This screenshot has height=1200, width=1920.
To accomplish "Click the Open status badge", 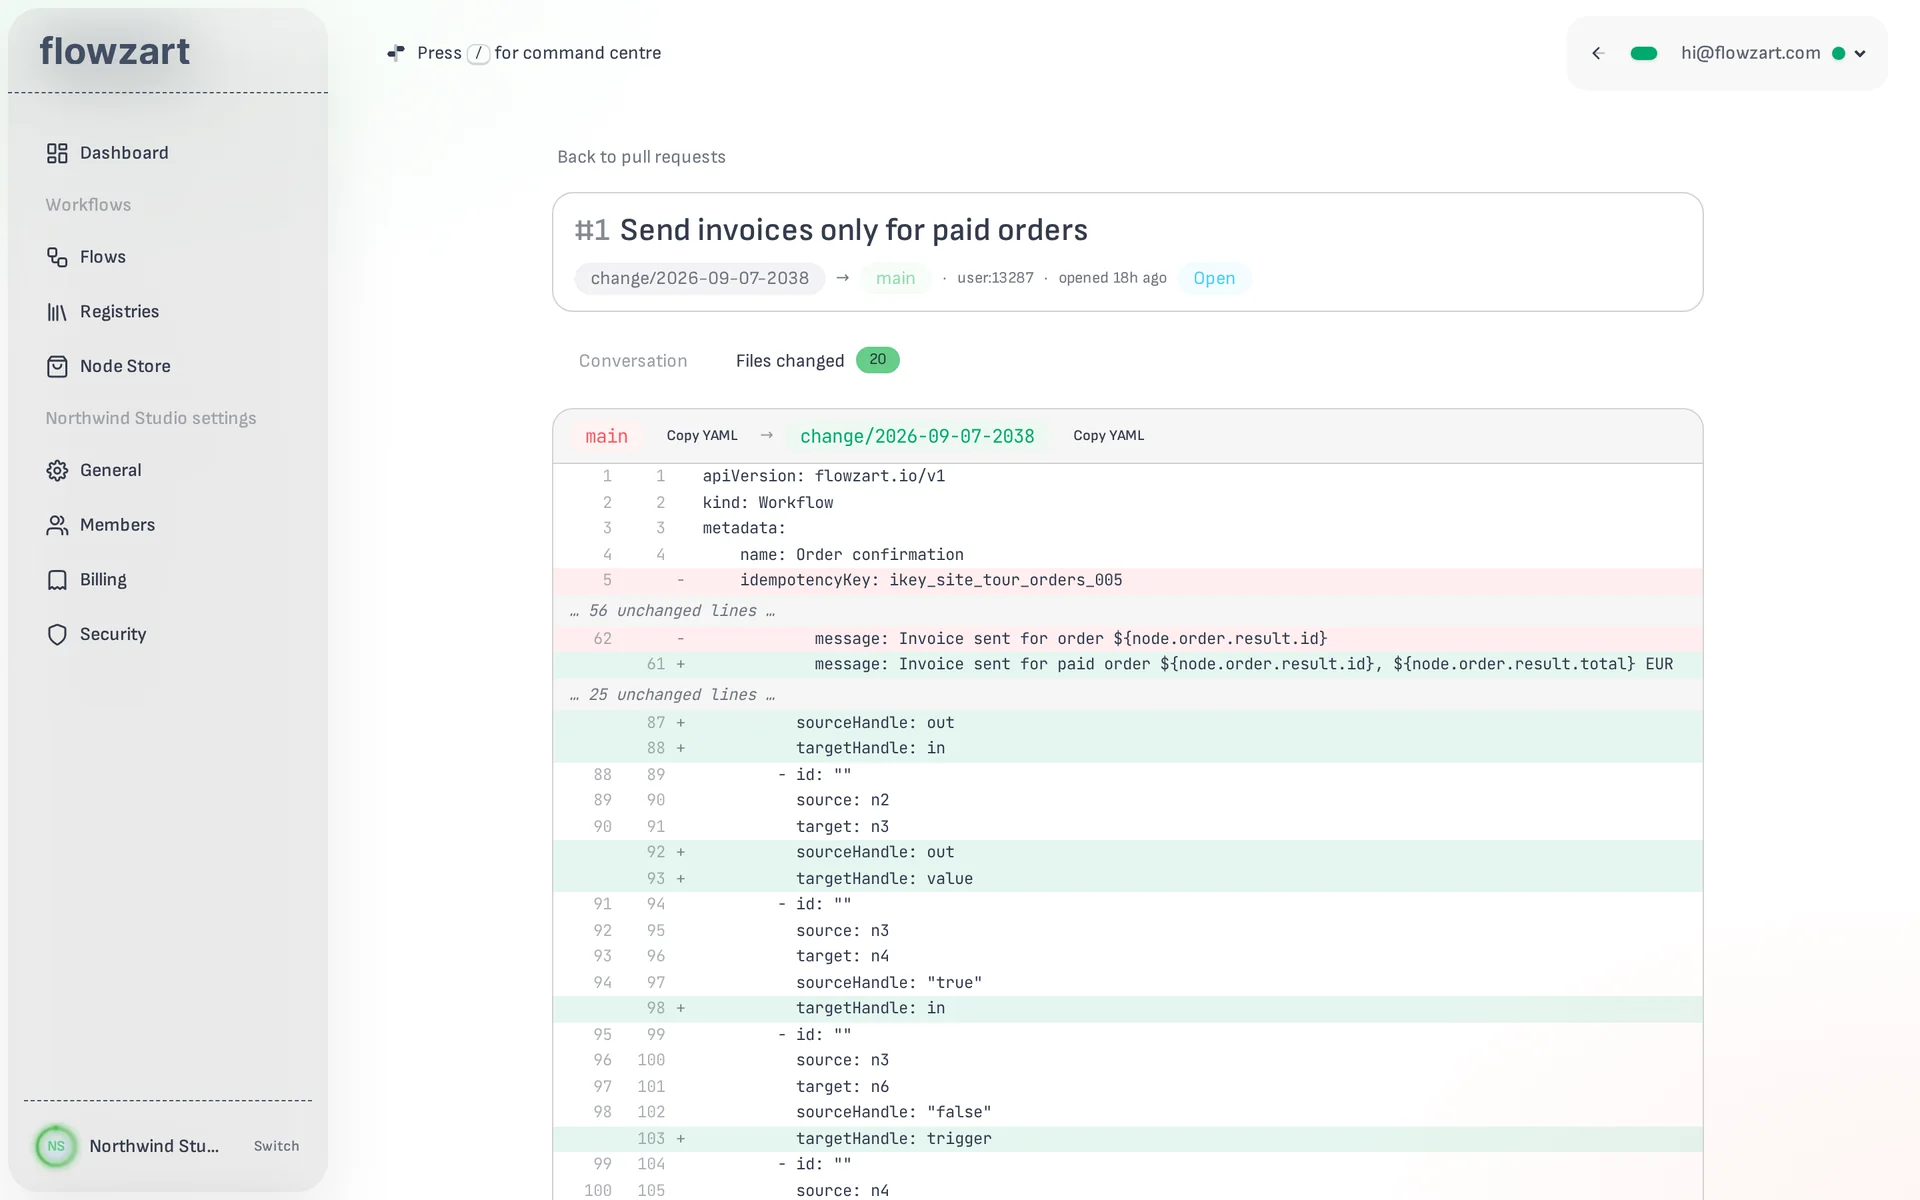I will 1214,278.
